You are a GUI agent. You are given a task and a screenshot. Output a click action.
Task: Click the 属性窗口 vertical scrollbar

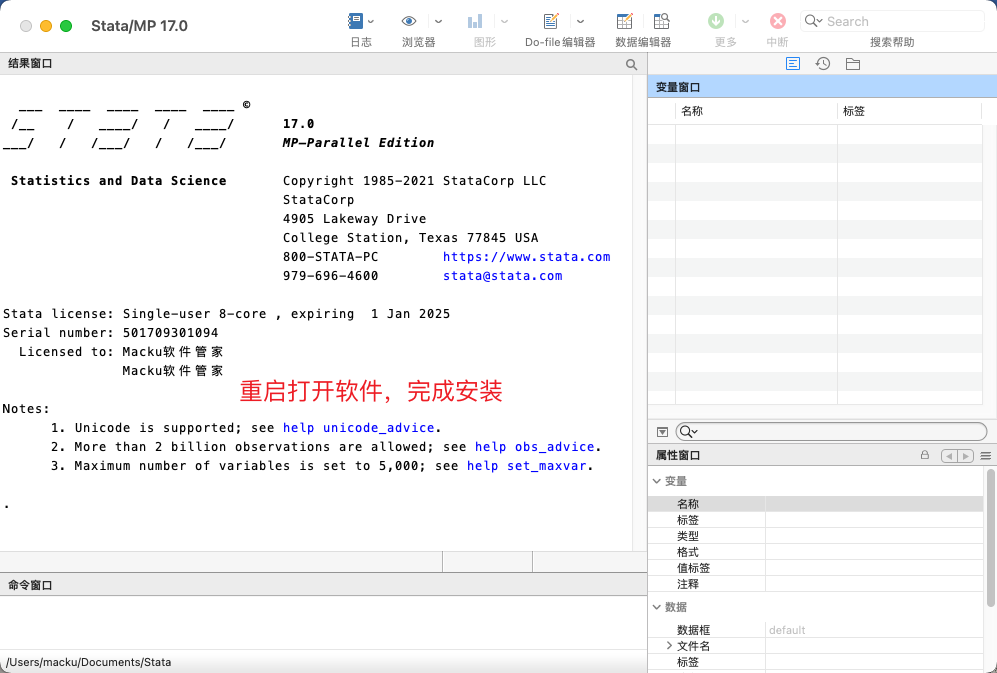[x=990, y=538]
